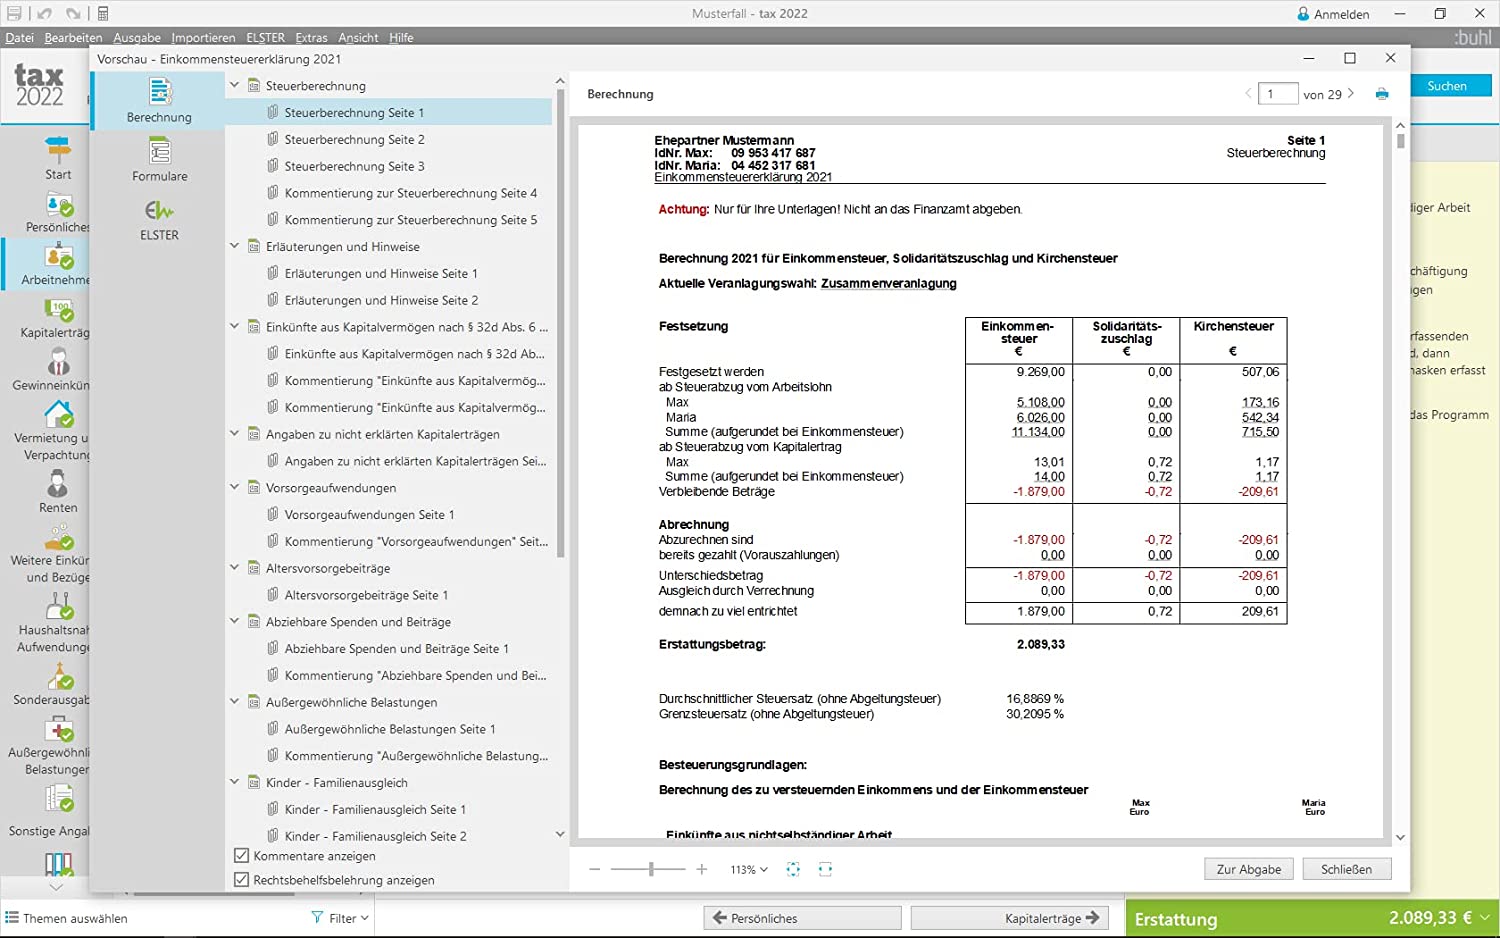Open the Importieren menu
This screenshot has height=938, width=1500.
203,37
